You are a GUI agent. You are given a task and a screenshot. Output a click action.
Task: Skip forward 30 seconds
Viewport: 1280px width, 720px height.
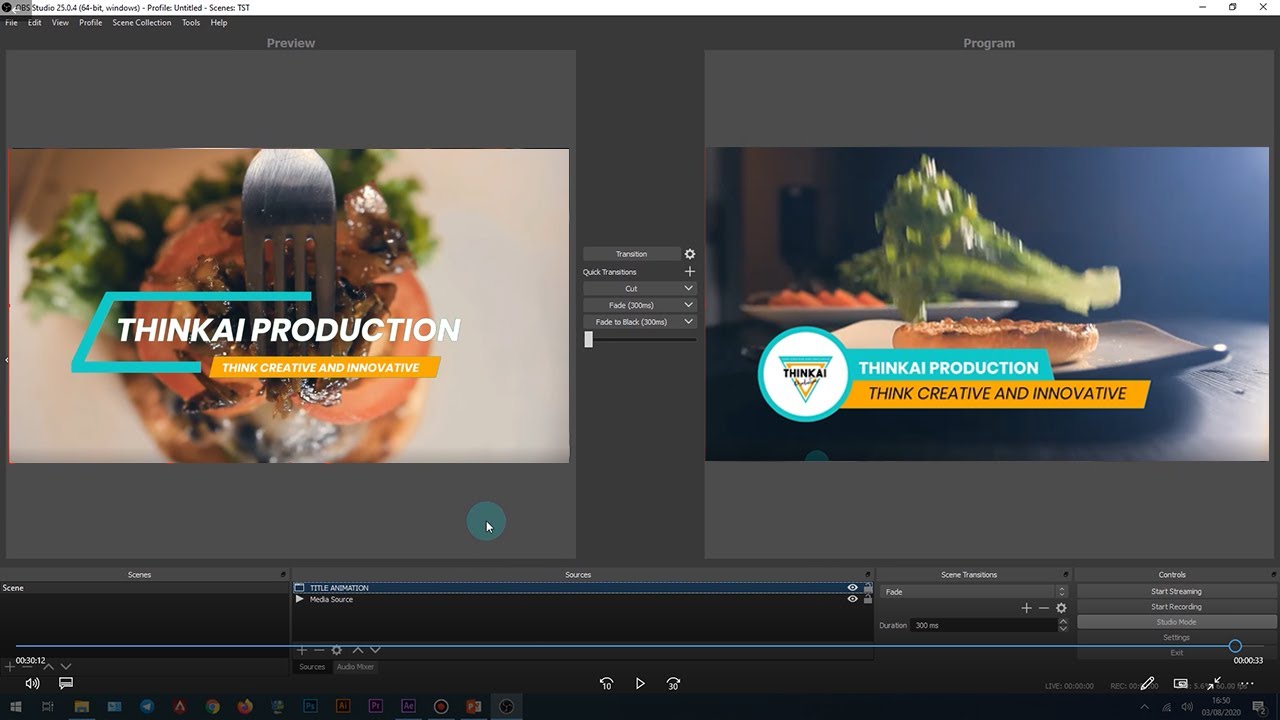(673, 684)
